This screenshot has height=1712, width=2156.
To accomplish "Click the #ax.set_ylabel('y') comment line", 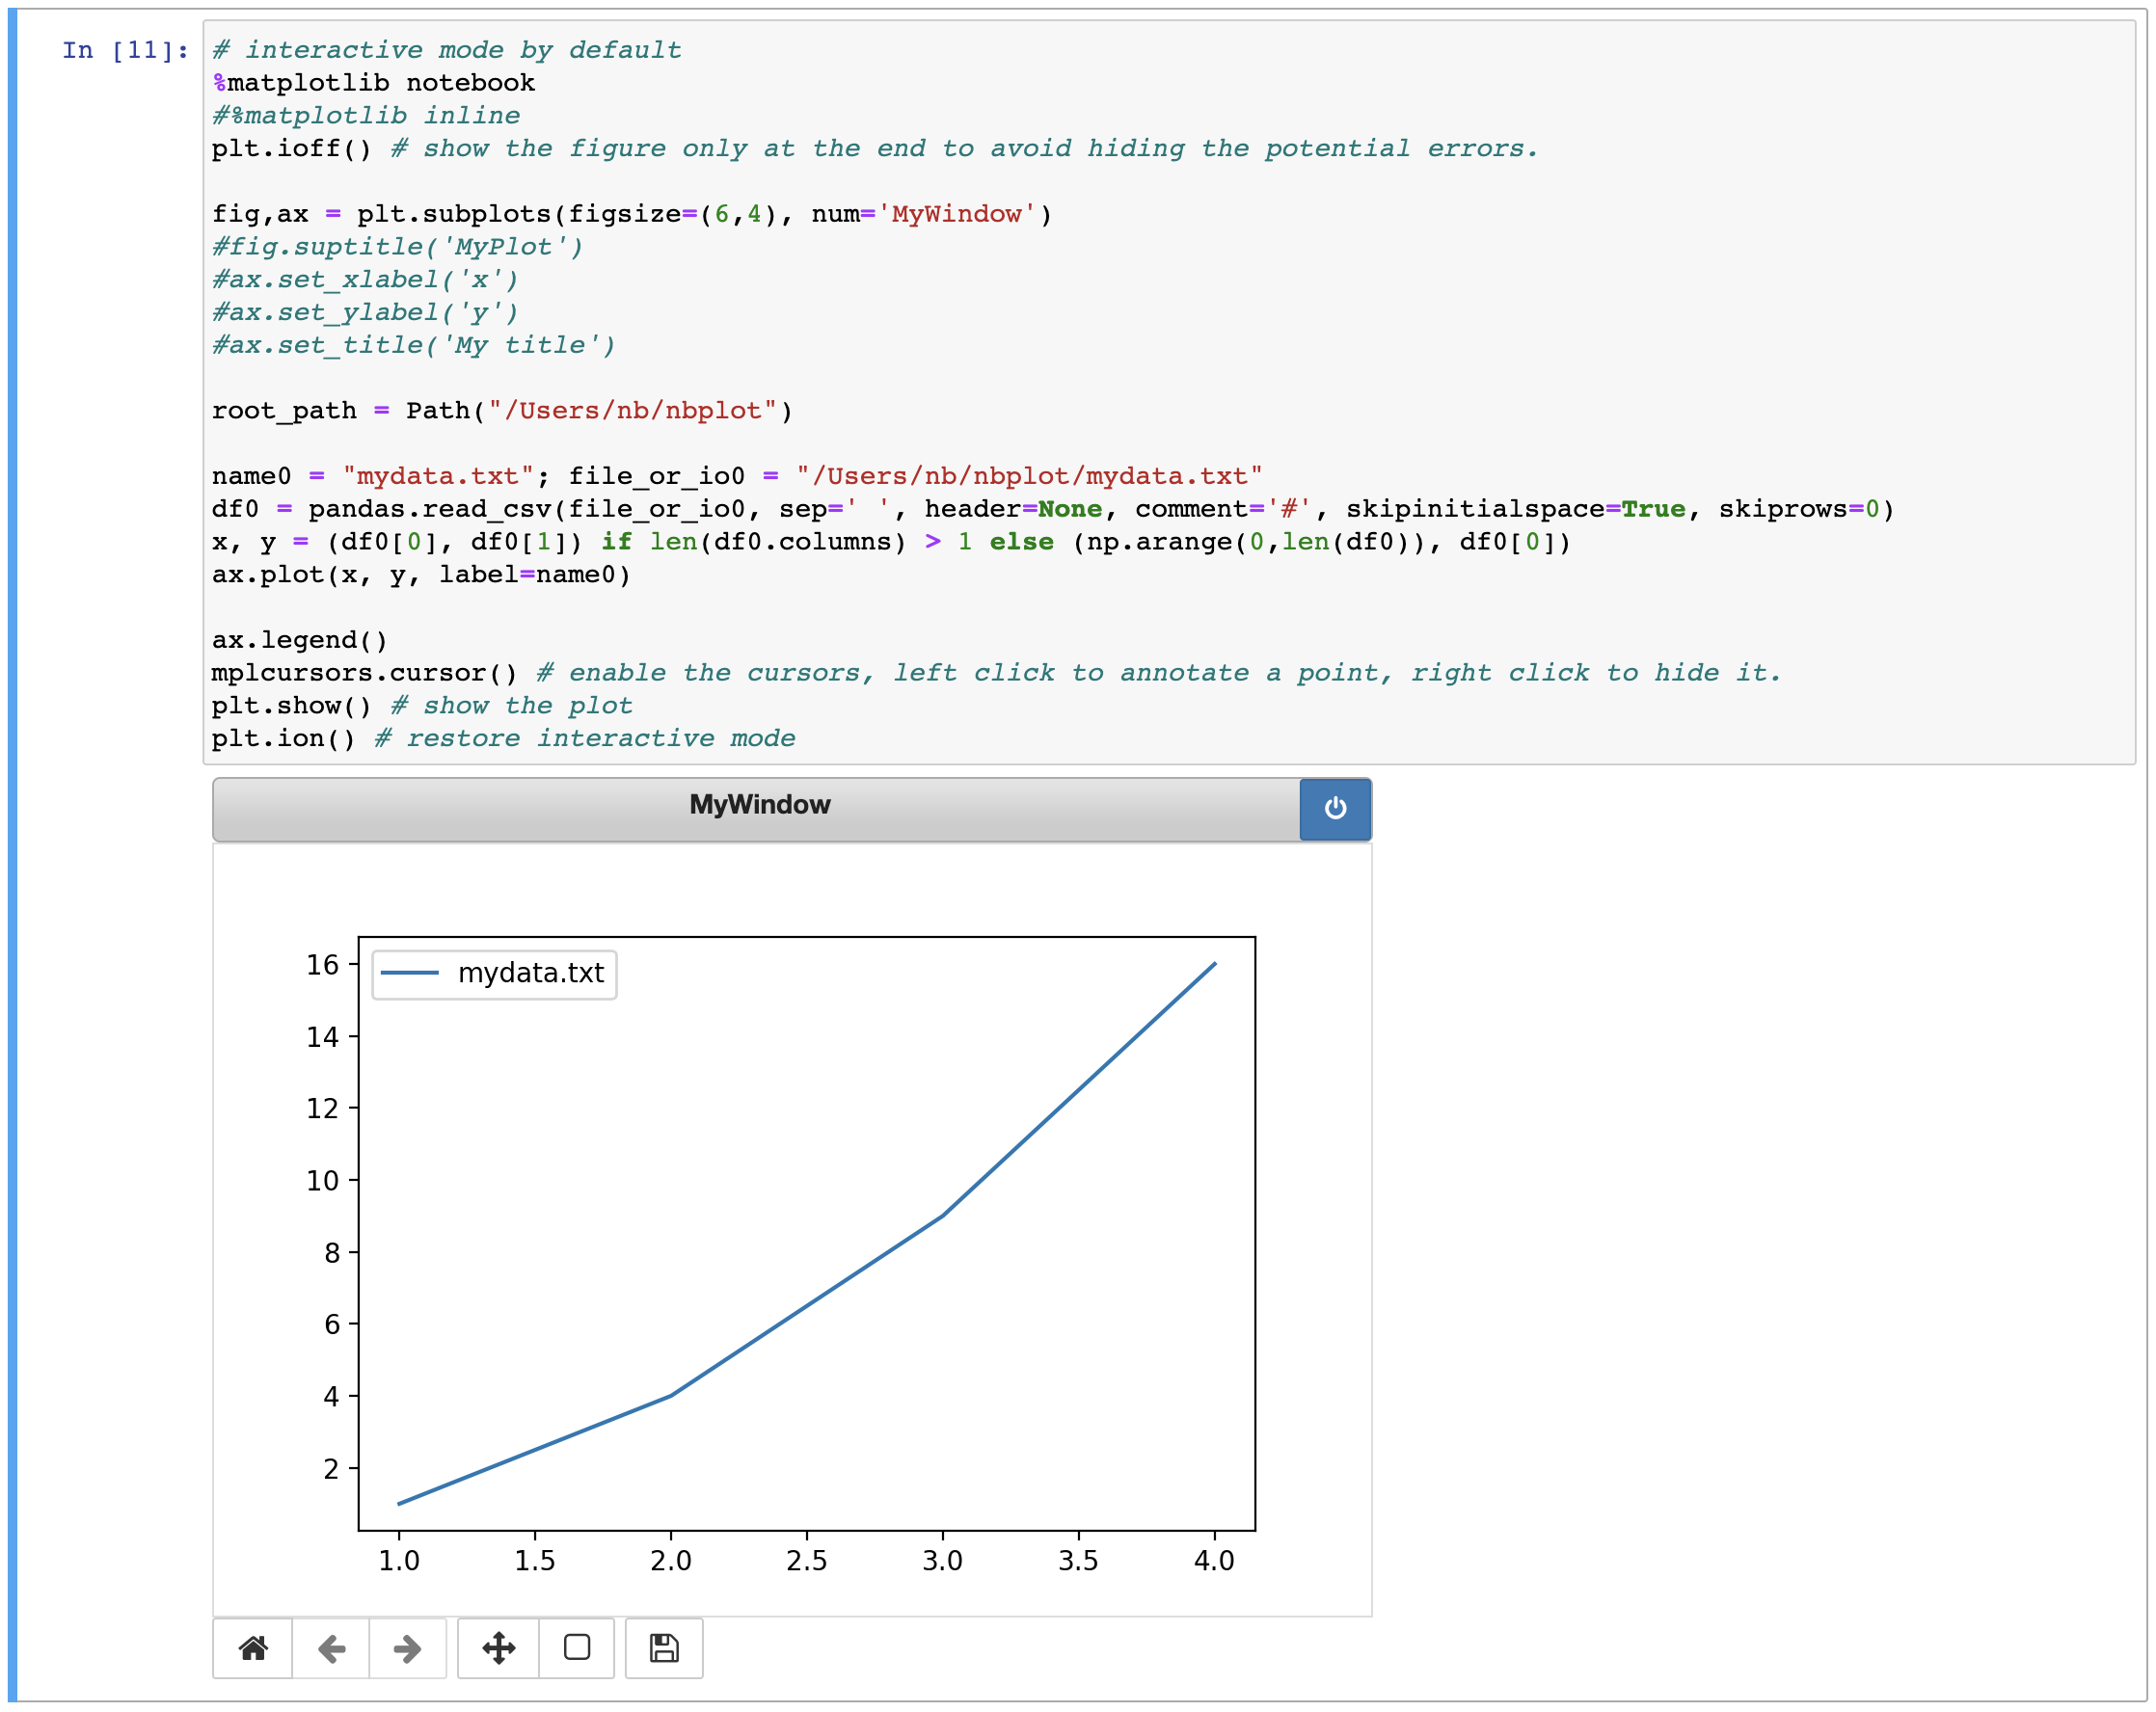I will [x=365, y=313].
